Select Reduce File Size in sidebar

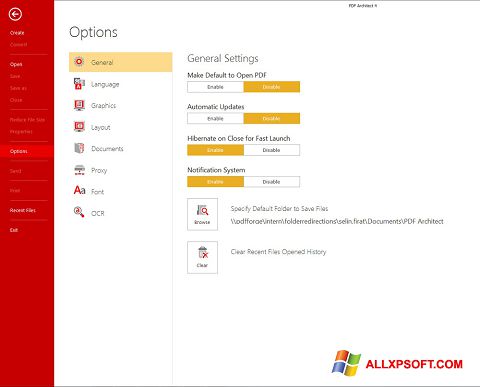(x=27, y=120)
